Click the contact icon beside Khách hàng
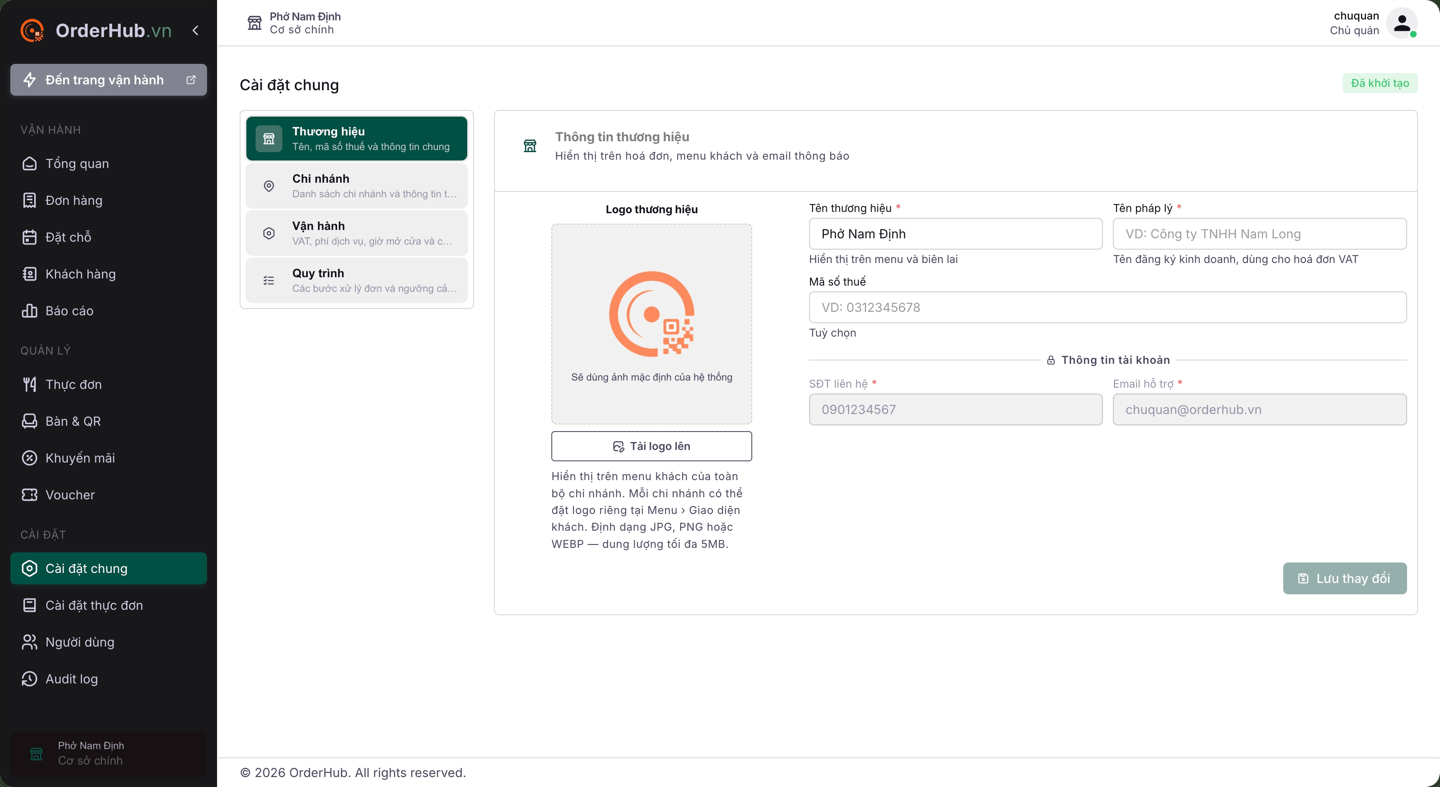1440x787 pixels. [30, 274]
